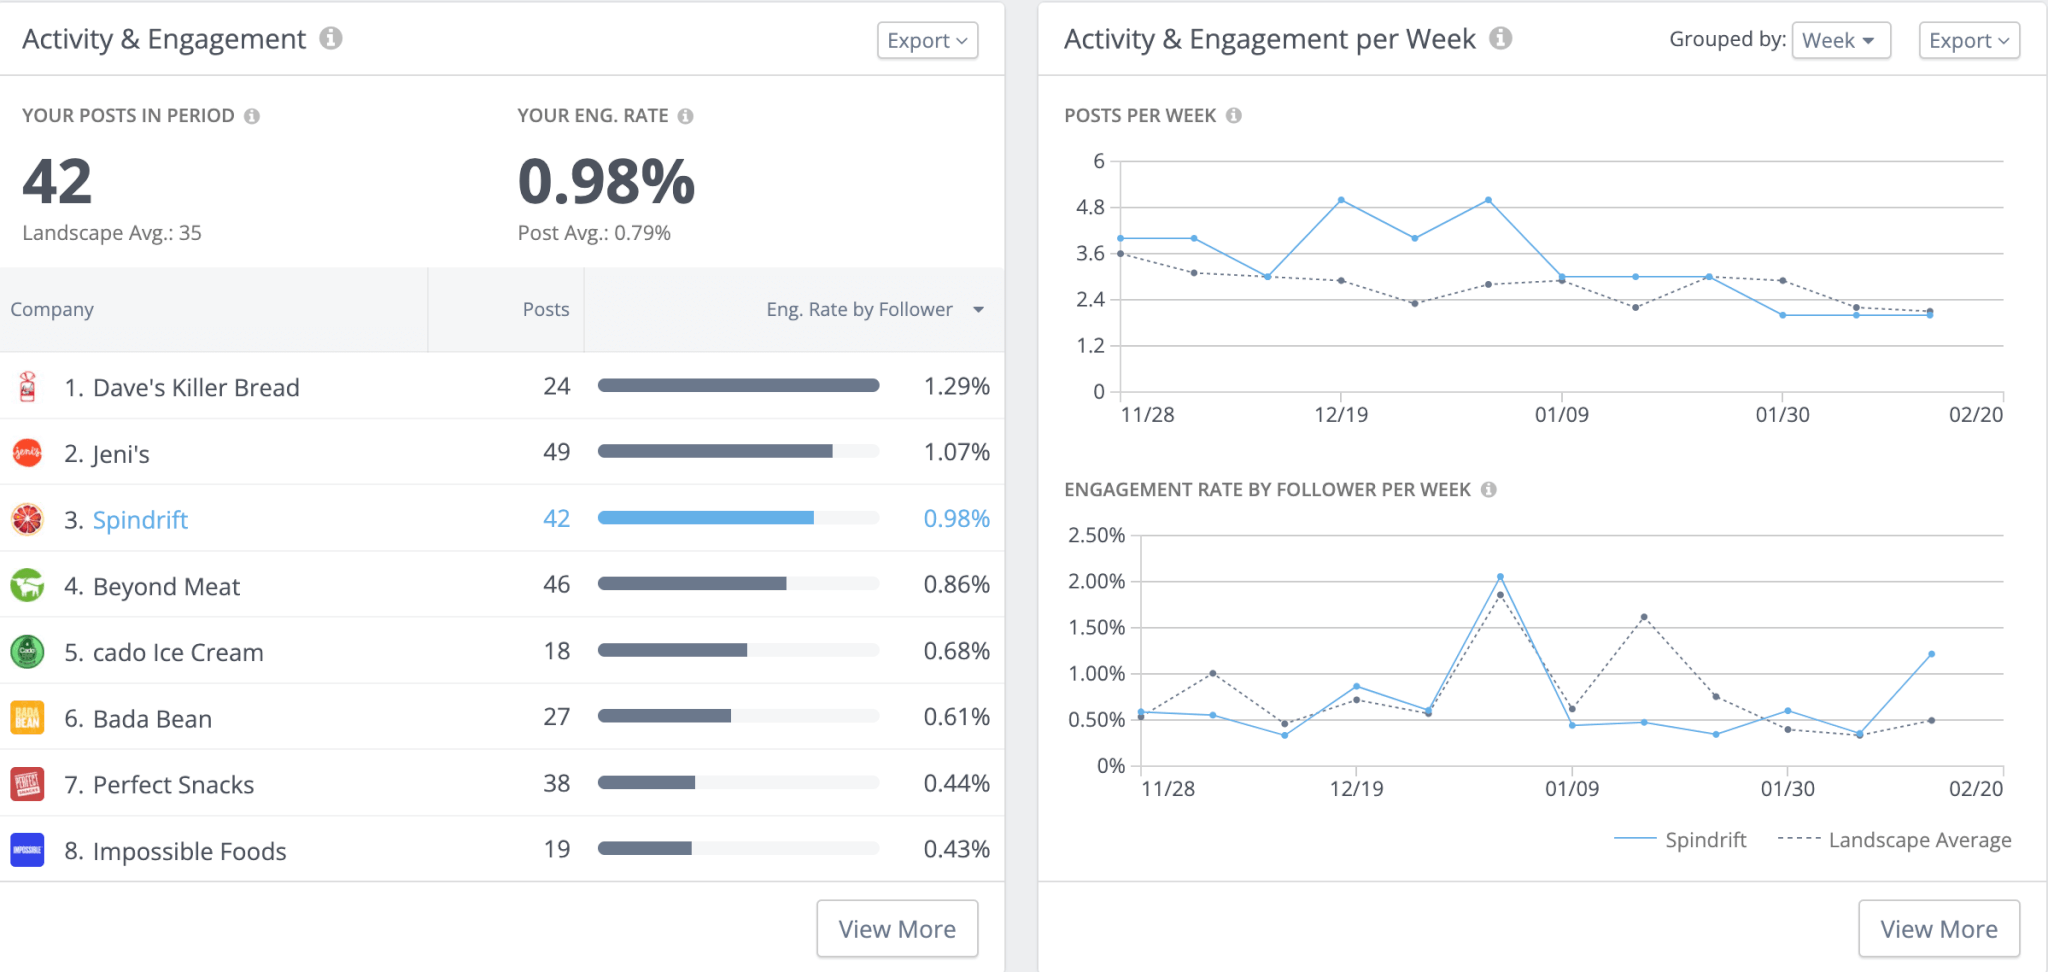Open Export dropdown in per Week panel
The width and height of the screenshot is (2048, 972).
[x=1969, y=40]
